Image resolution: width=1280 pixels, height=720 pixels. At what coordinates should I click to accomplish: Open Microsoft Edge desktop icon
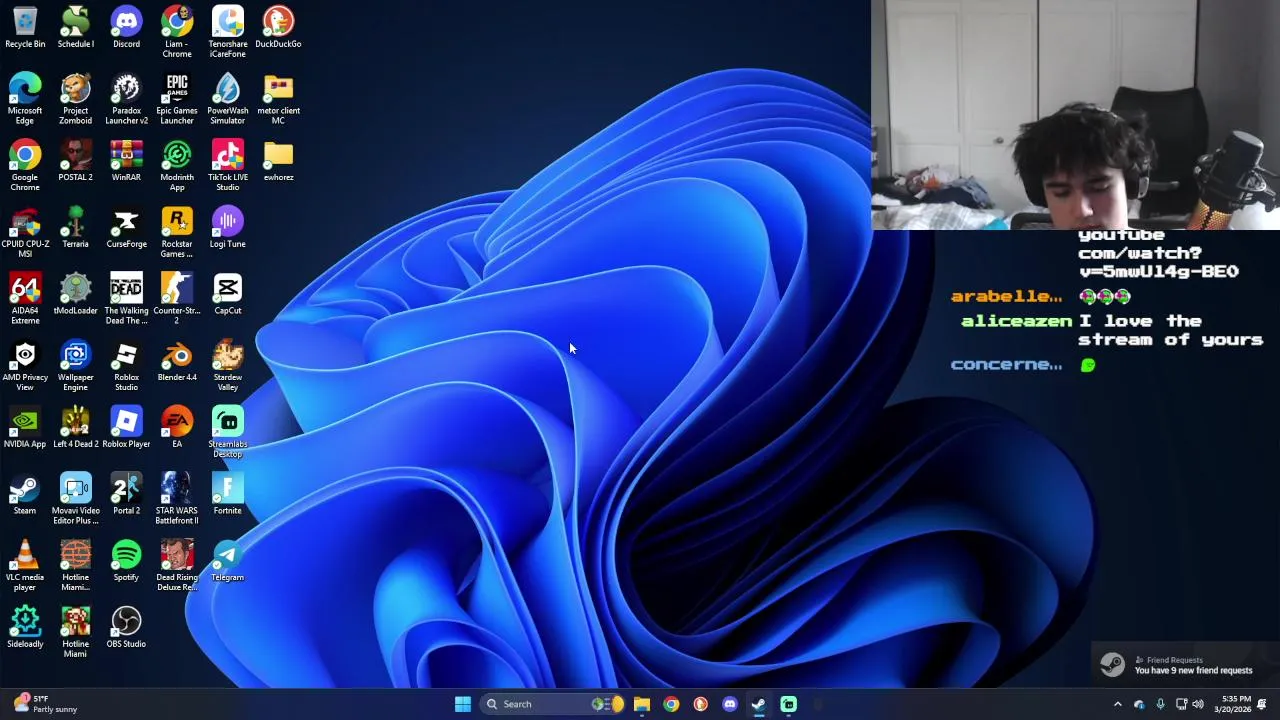(25, 99)
